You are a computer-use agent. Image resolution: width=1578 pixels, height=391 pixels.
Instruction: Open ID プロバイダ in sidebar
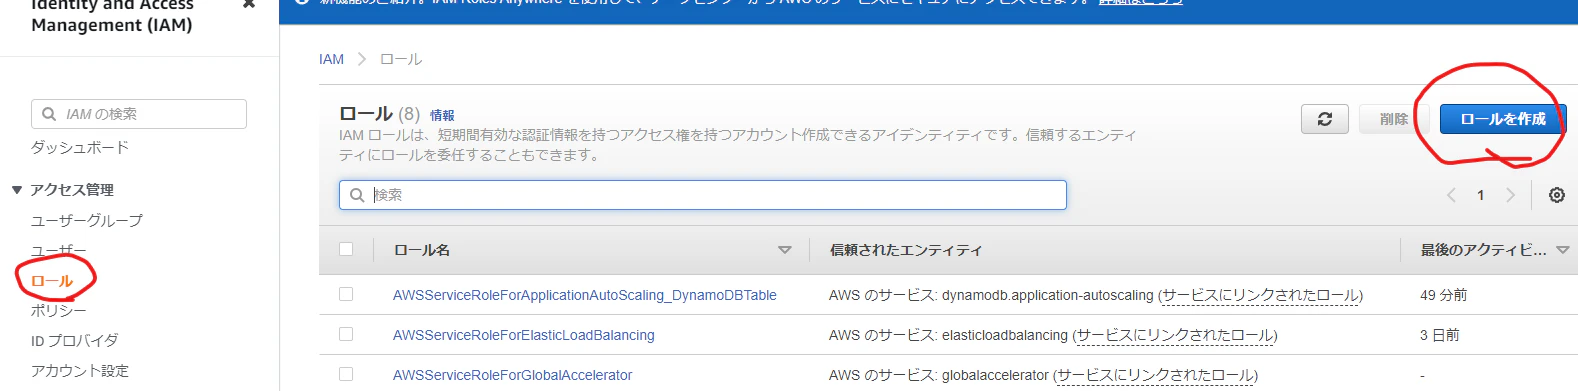point(75,341)
